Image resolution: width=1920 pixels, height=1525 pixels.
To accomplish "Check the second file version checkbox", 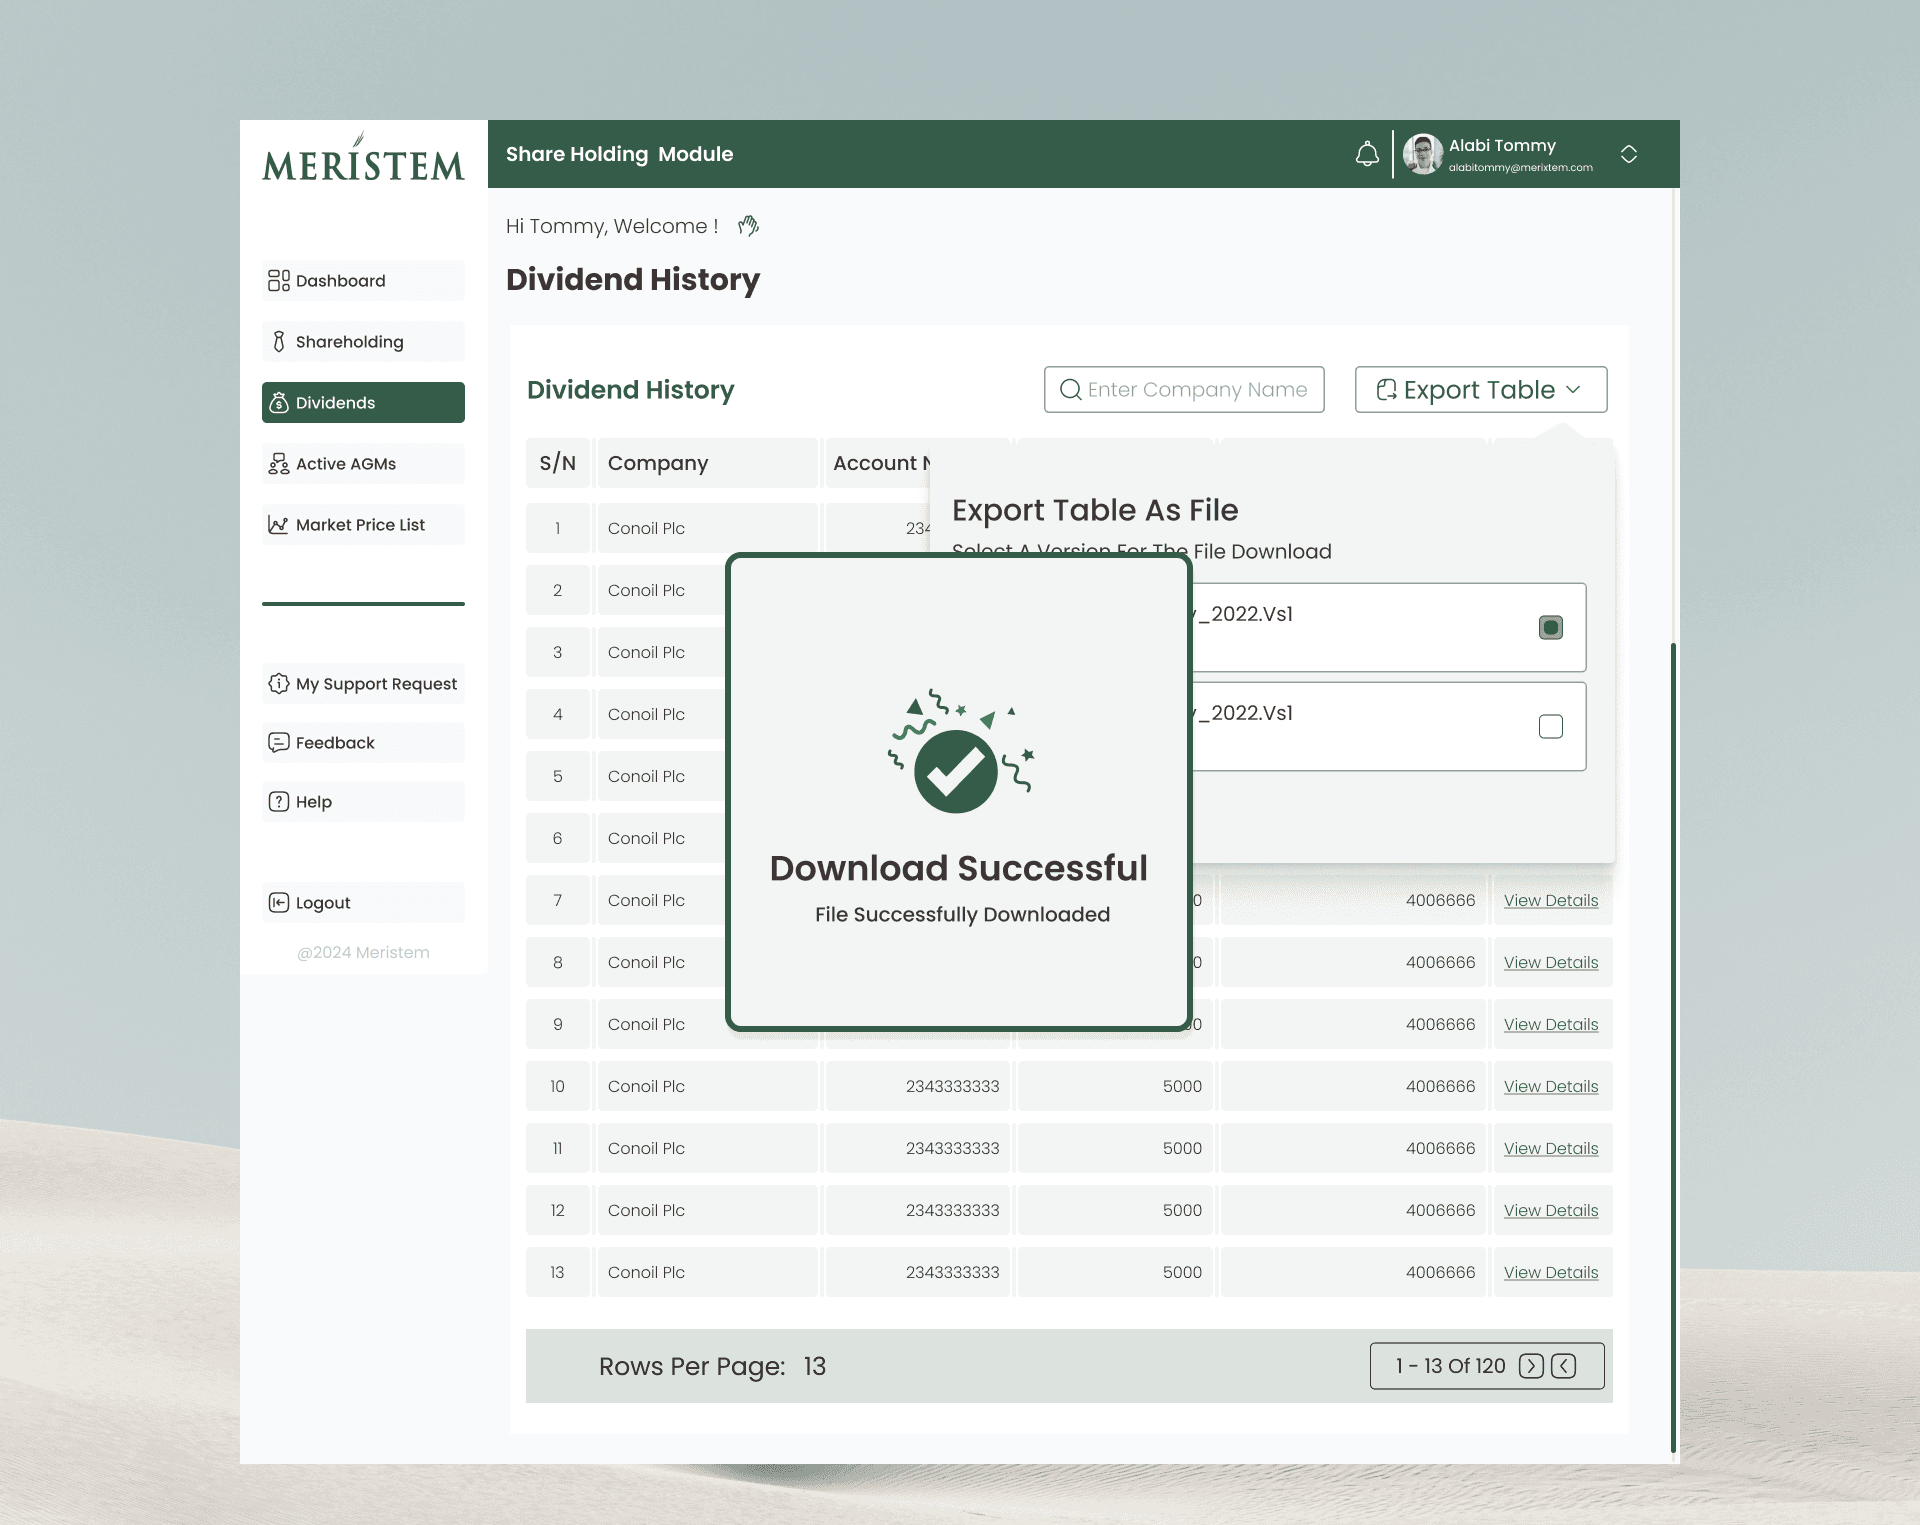I will 1551,727.
